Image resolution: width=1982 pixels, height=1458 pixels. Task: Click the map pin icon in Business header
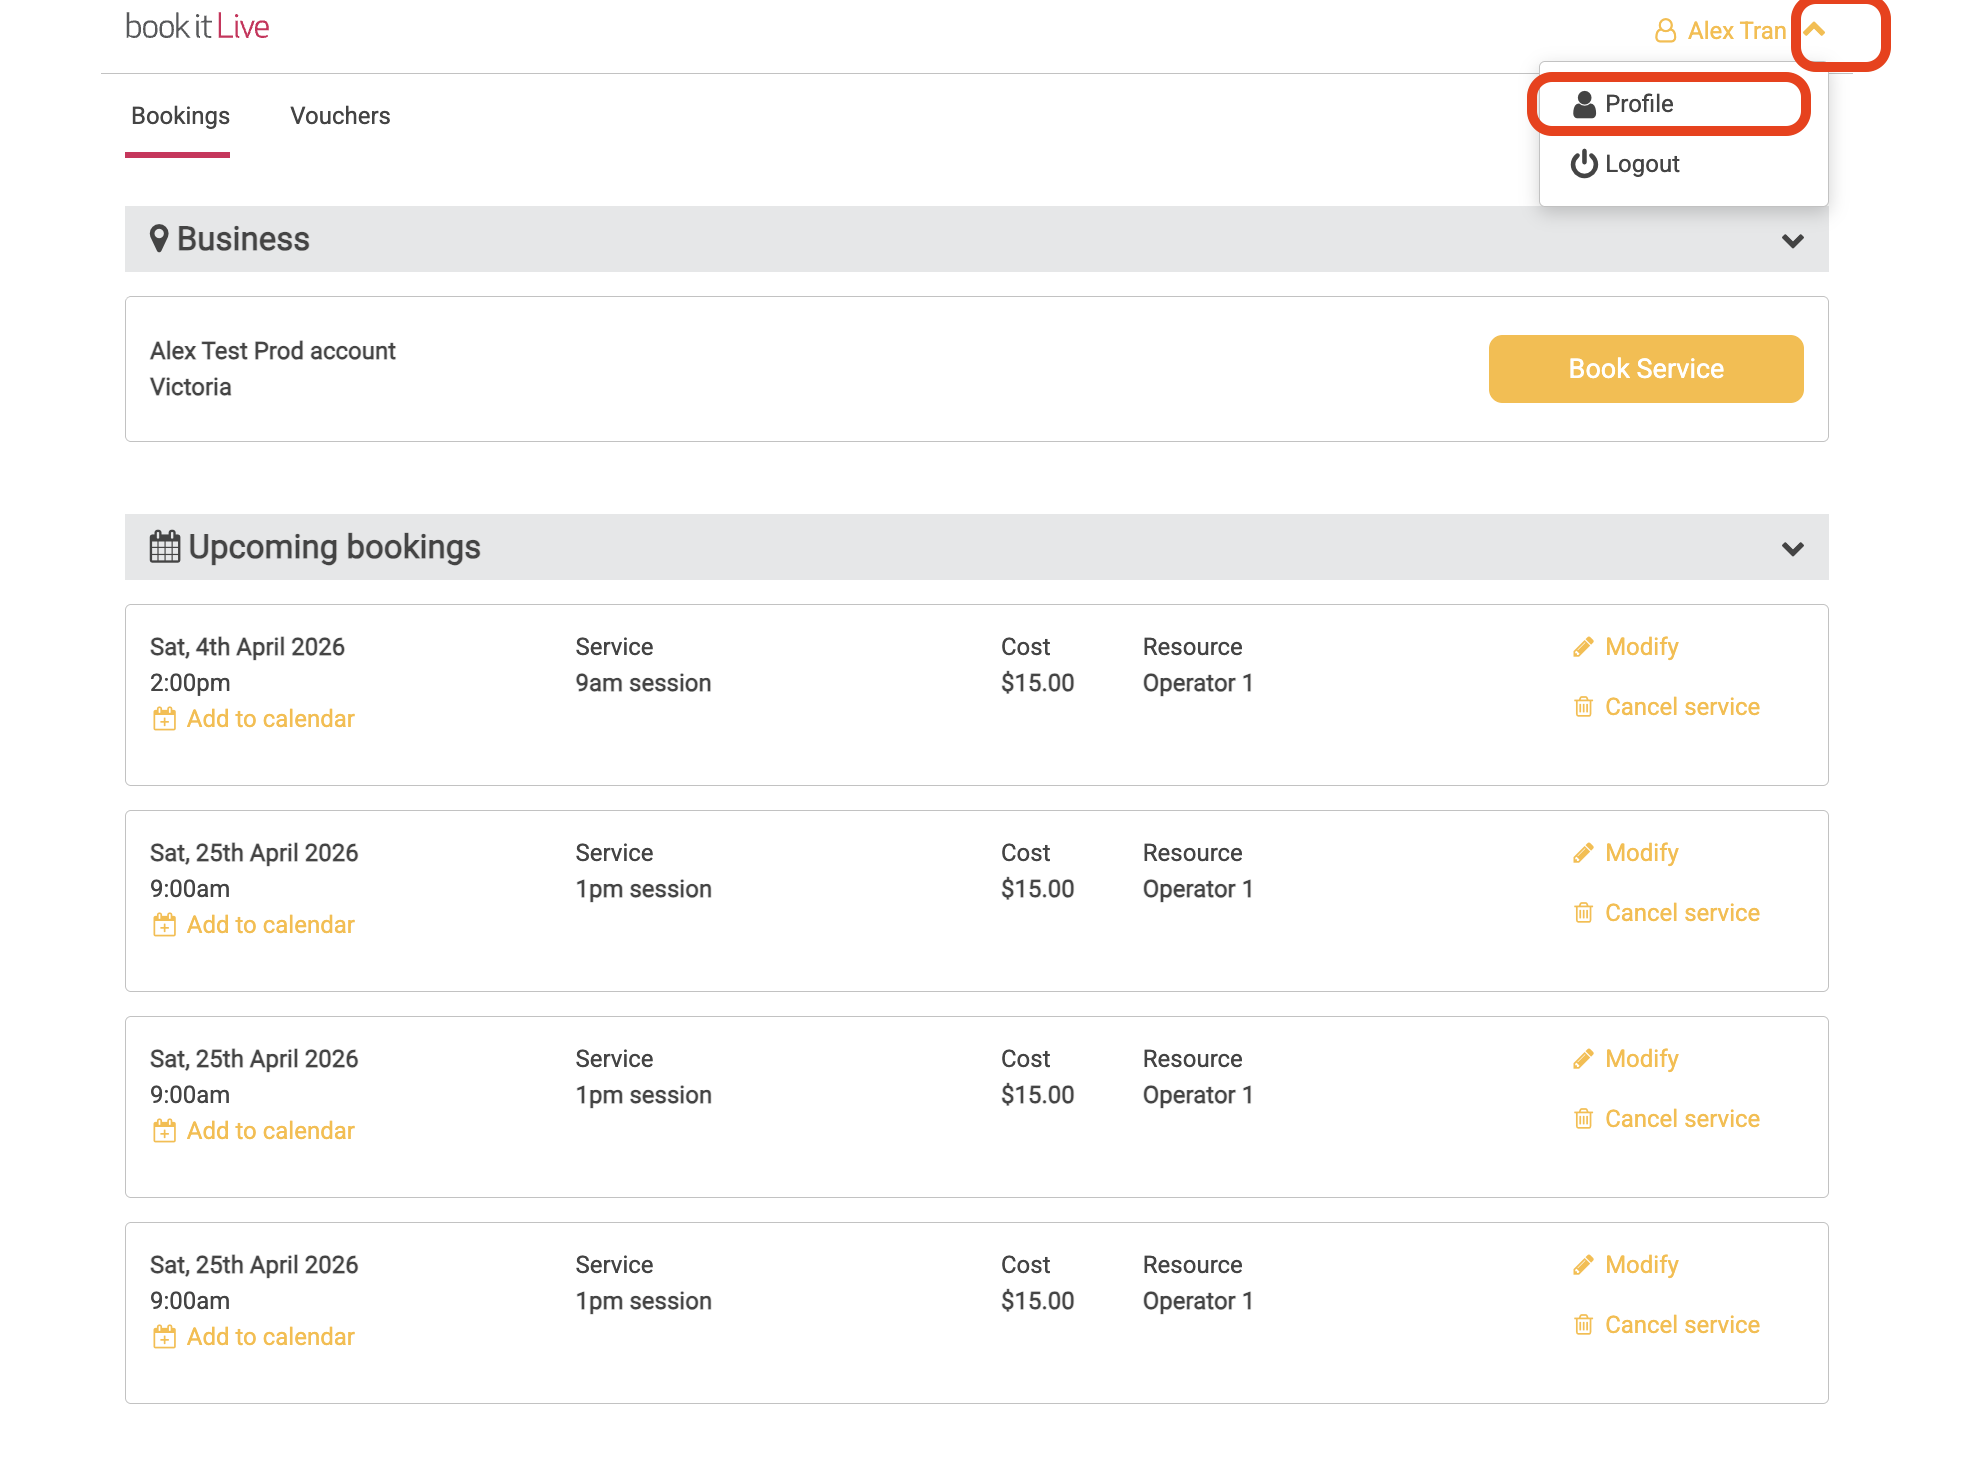coord(159,239)
